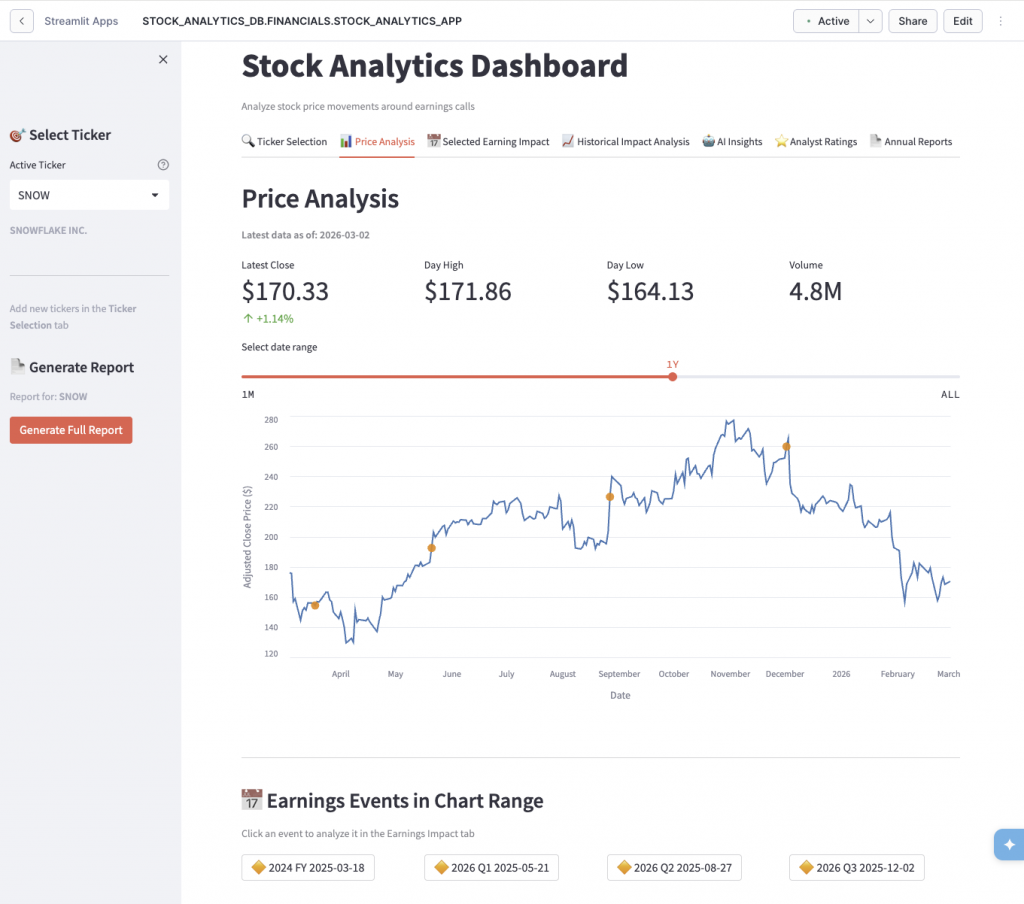Image resolution: width=1024 pixels, height=904 pixels.
Task: Click the date range slider handle at 1Y
Action: click(672, 377)
